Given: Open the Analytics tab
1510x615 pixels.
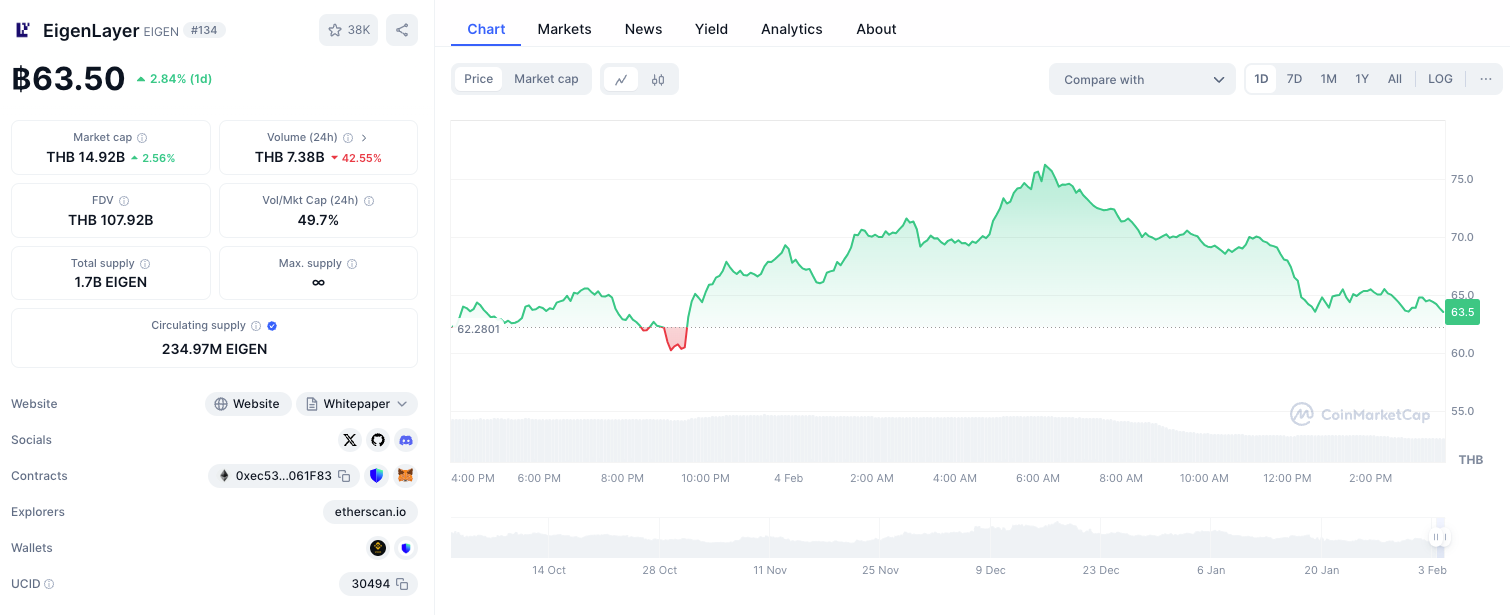Looking at the screenshot, I should point(791,29).
